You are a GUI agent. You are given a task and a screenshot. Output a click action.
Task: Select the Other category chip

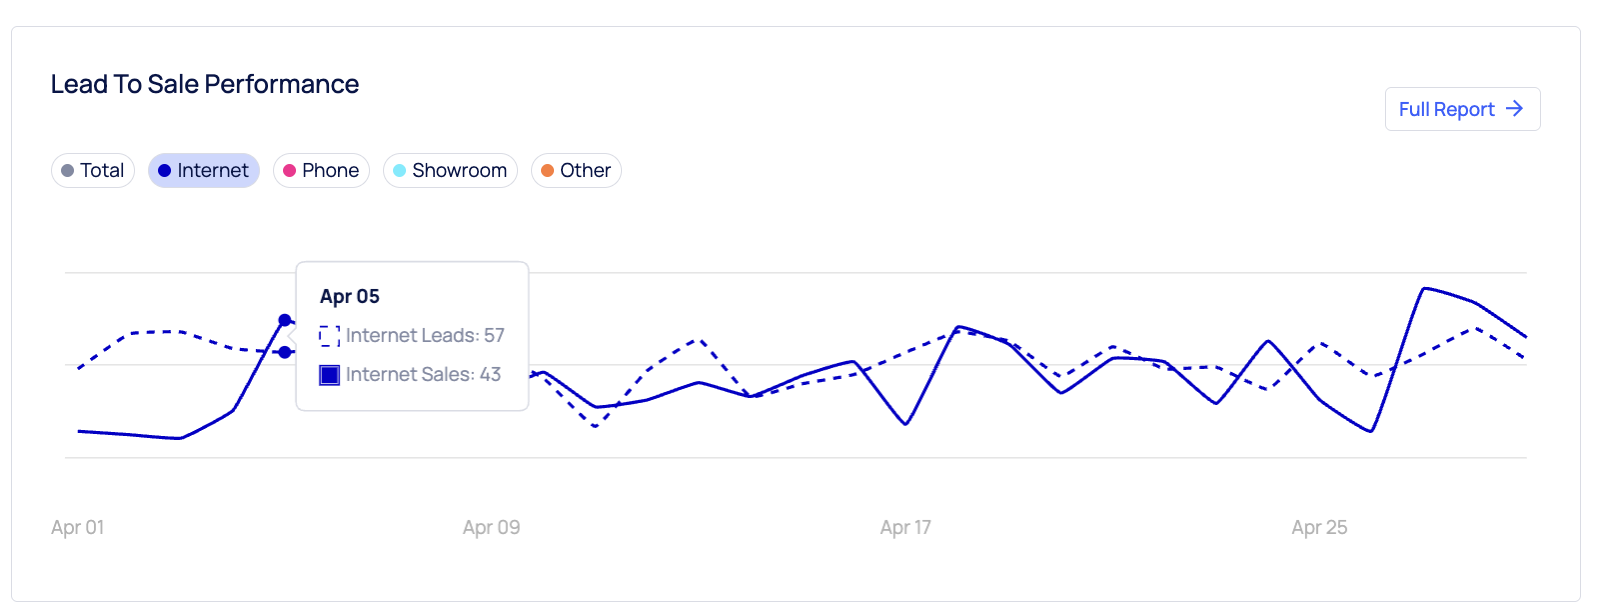(x=576, y=170)
